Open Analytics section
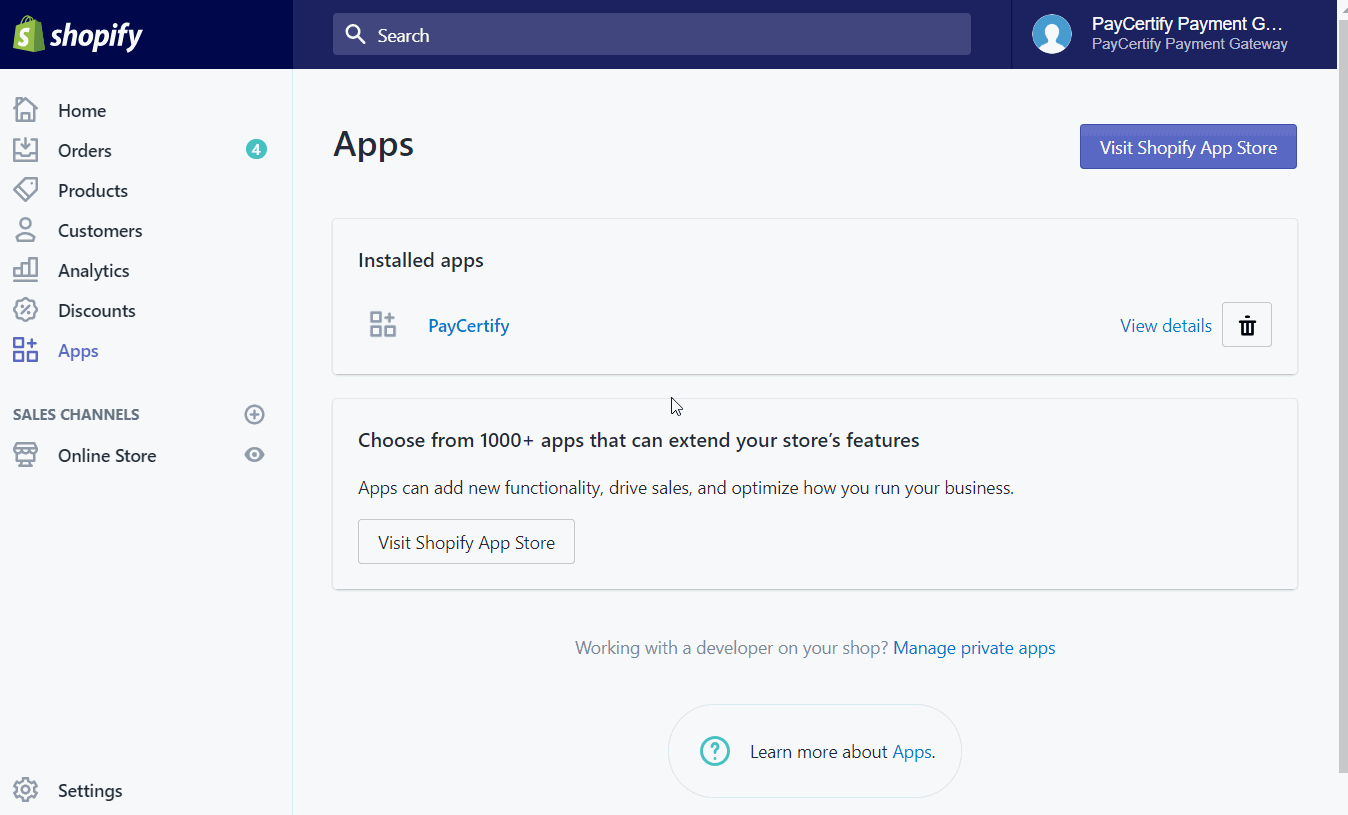The width and height of the screenshot is (1348, 815). (x=94, y=270)
